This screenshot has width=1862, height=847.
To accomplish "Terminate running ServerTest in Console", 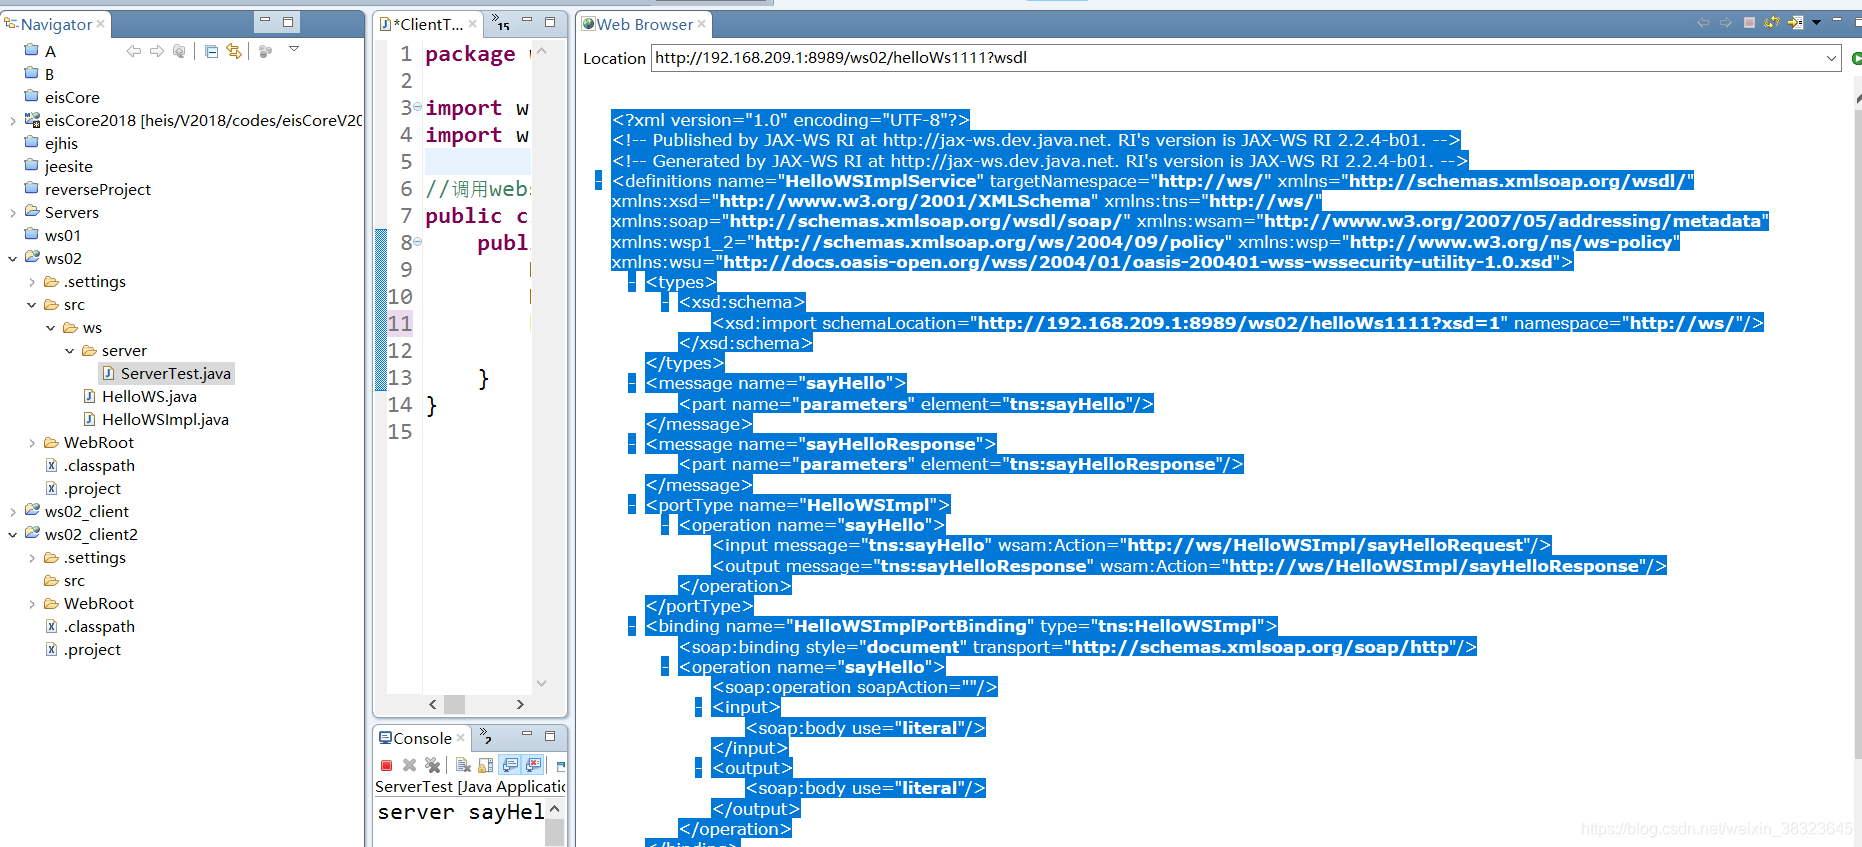I will (x=386, y=765).
